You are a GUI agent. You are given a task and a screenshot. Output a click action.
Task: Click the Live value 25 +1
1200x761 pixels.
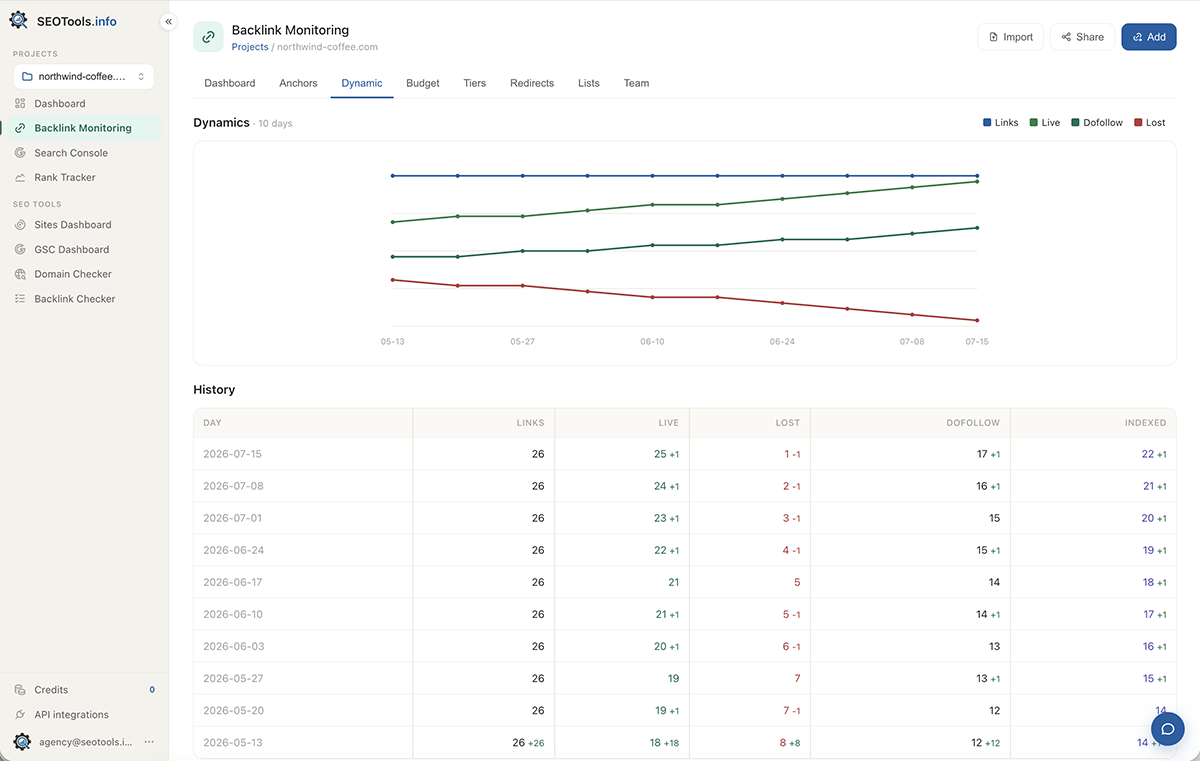click(667, 454)
